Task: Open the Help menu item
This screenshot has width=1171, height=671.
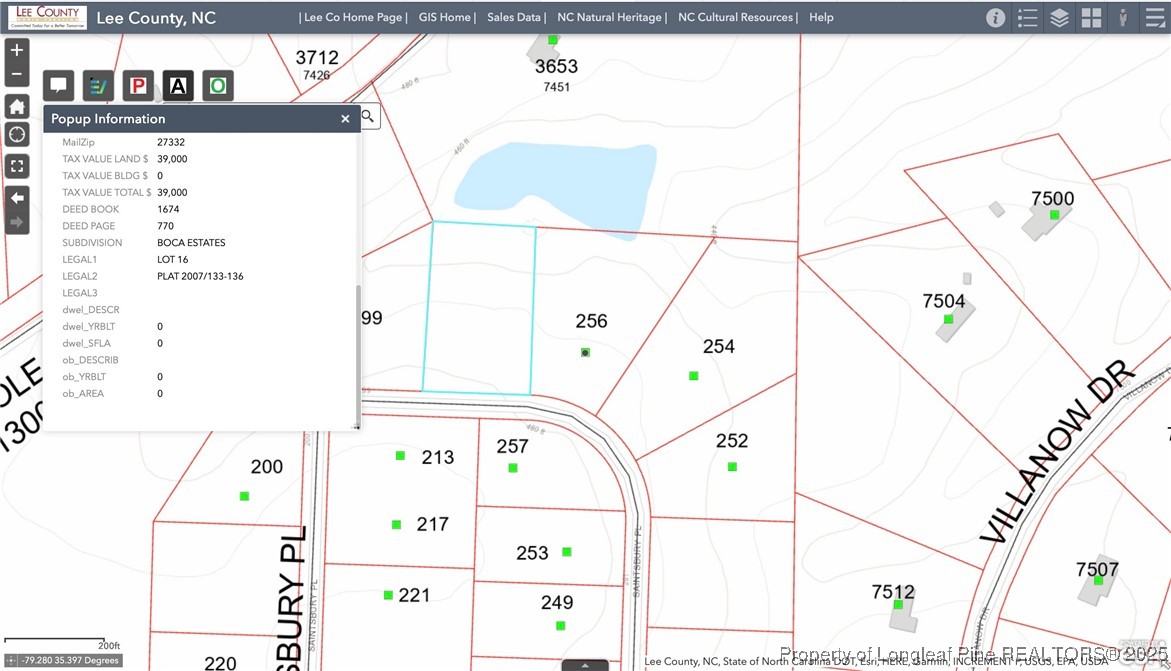Action: coord(821,17)
